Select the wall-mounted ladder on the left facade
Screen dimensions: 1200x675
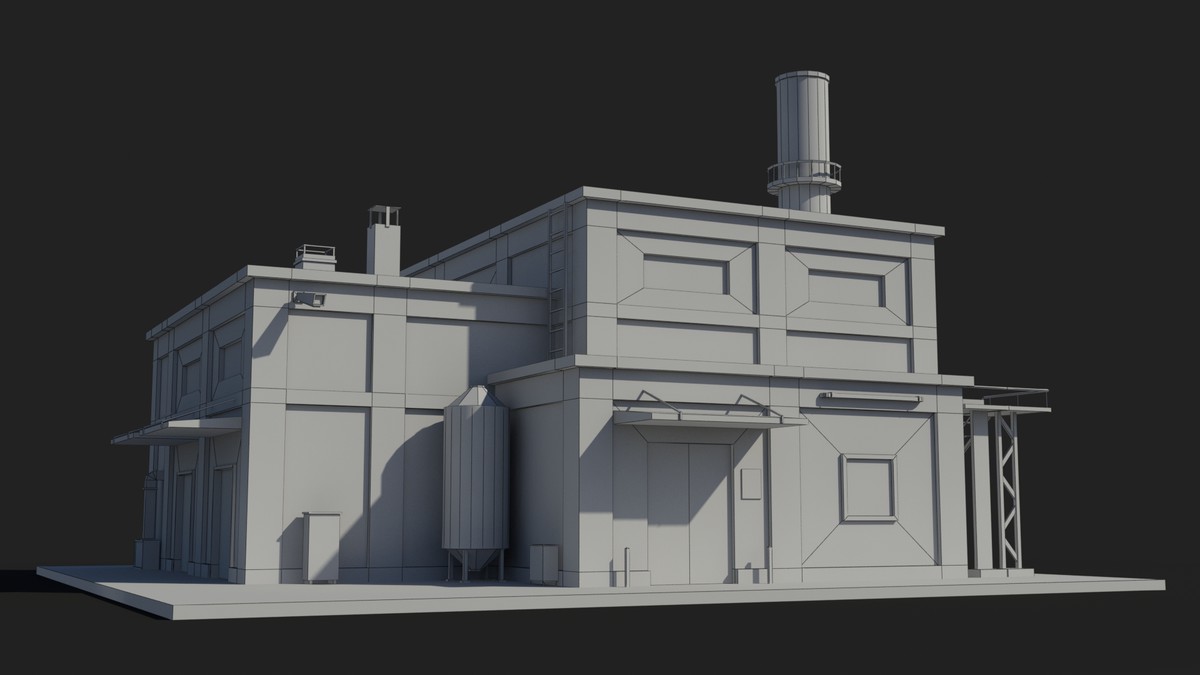(554, 285)
